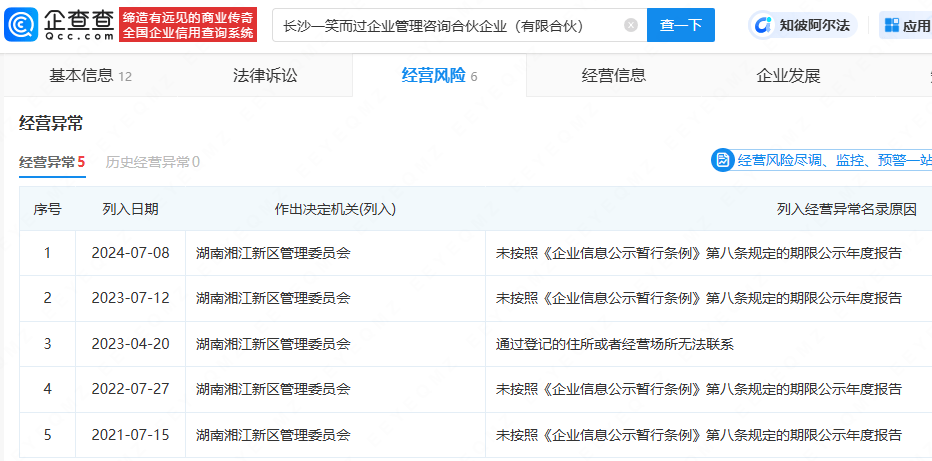Image resolution: width=932 pixels, height=461 pixels.
Task: Click the Qcc.com logo icon
Action: 21,25
